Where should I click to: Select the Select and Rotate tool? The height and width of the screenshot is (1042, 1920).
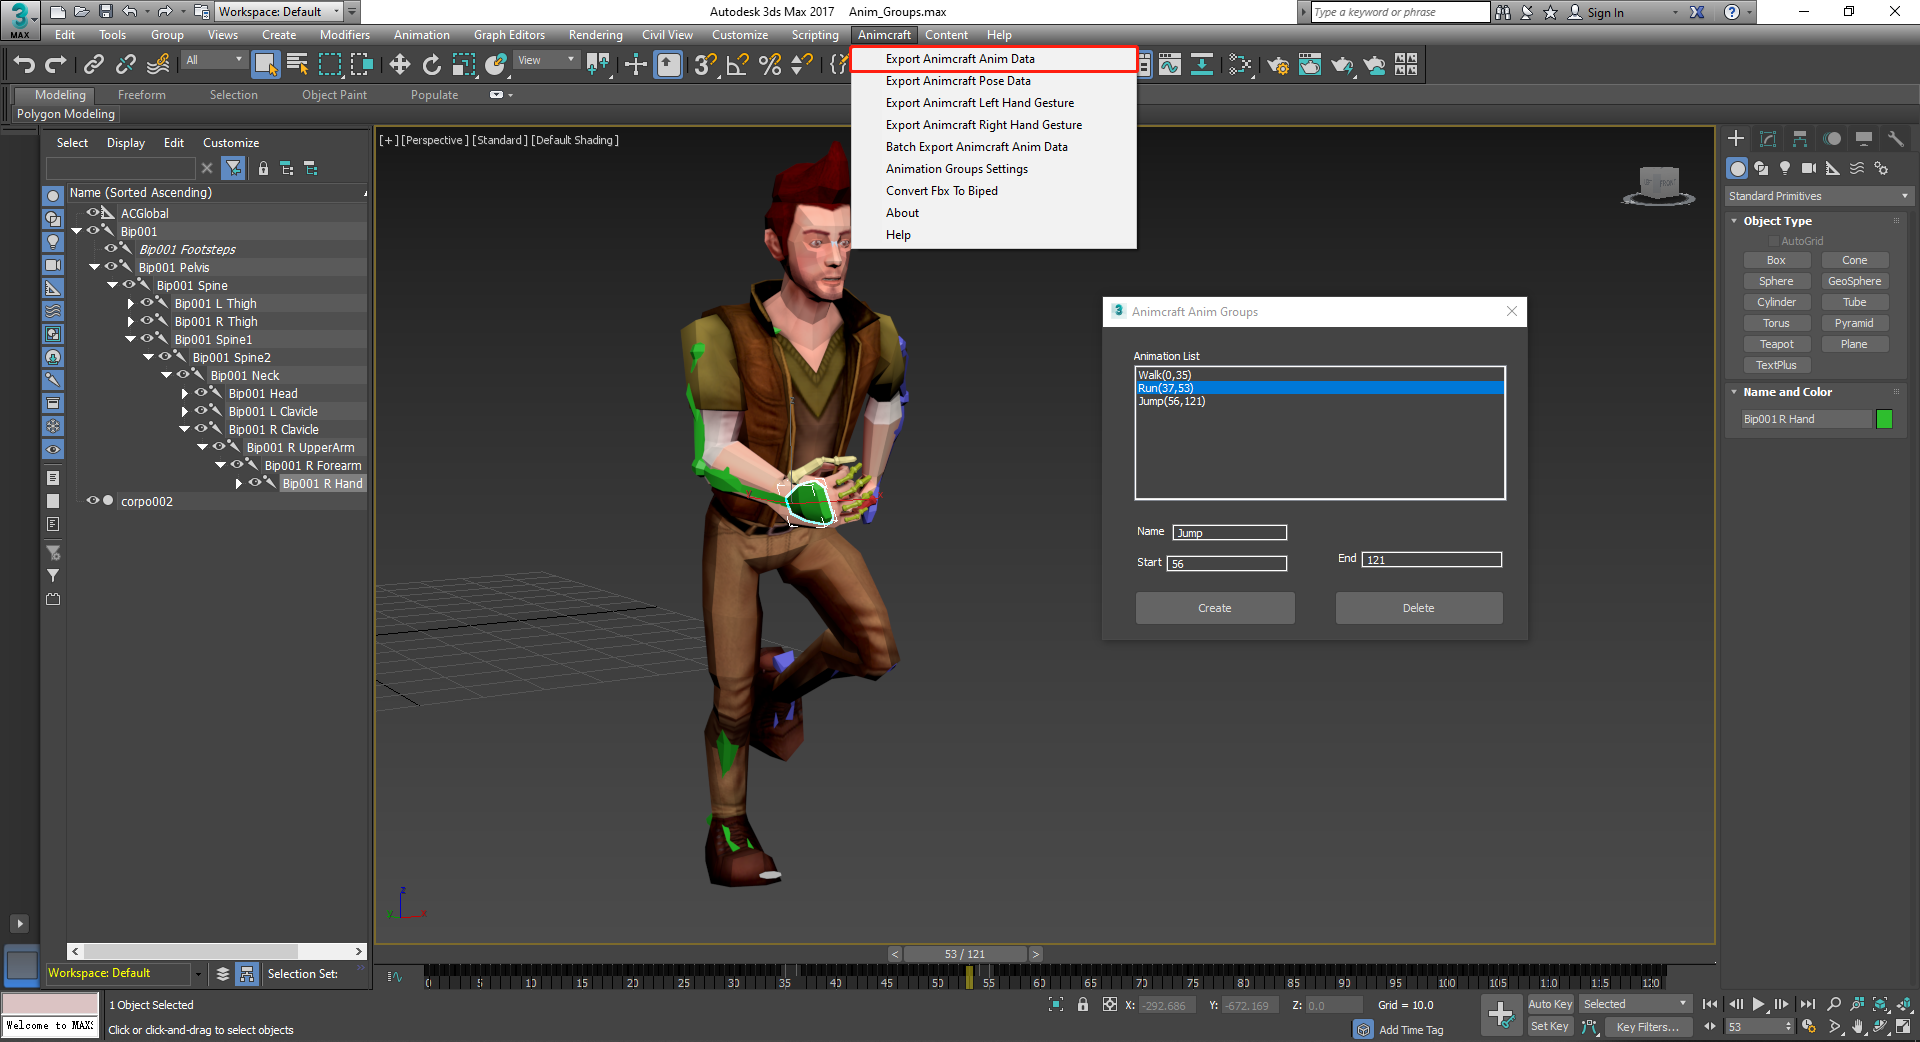(x=431, y=65)
